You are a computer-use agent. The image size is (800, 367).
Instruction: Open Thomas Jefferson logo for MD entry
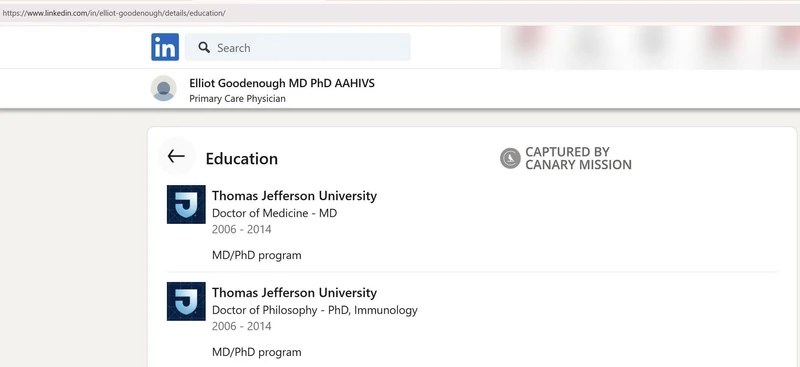(186, 204)
